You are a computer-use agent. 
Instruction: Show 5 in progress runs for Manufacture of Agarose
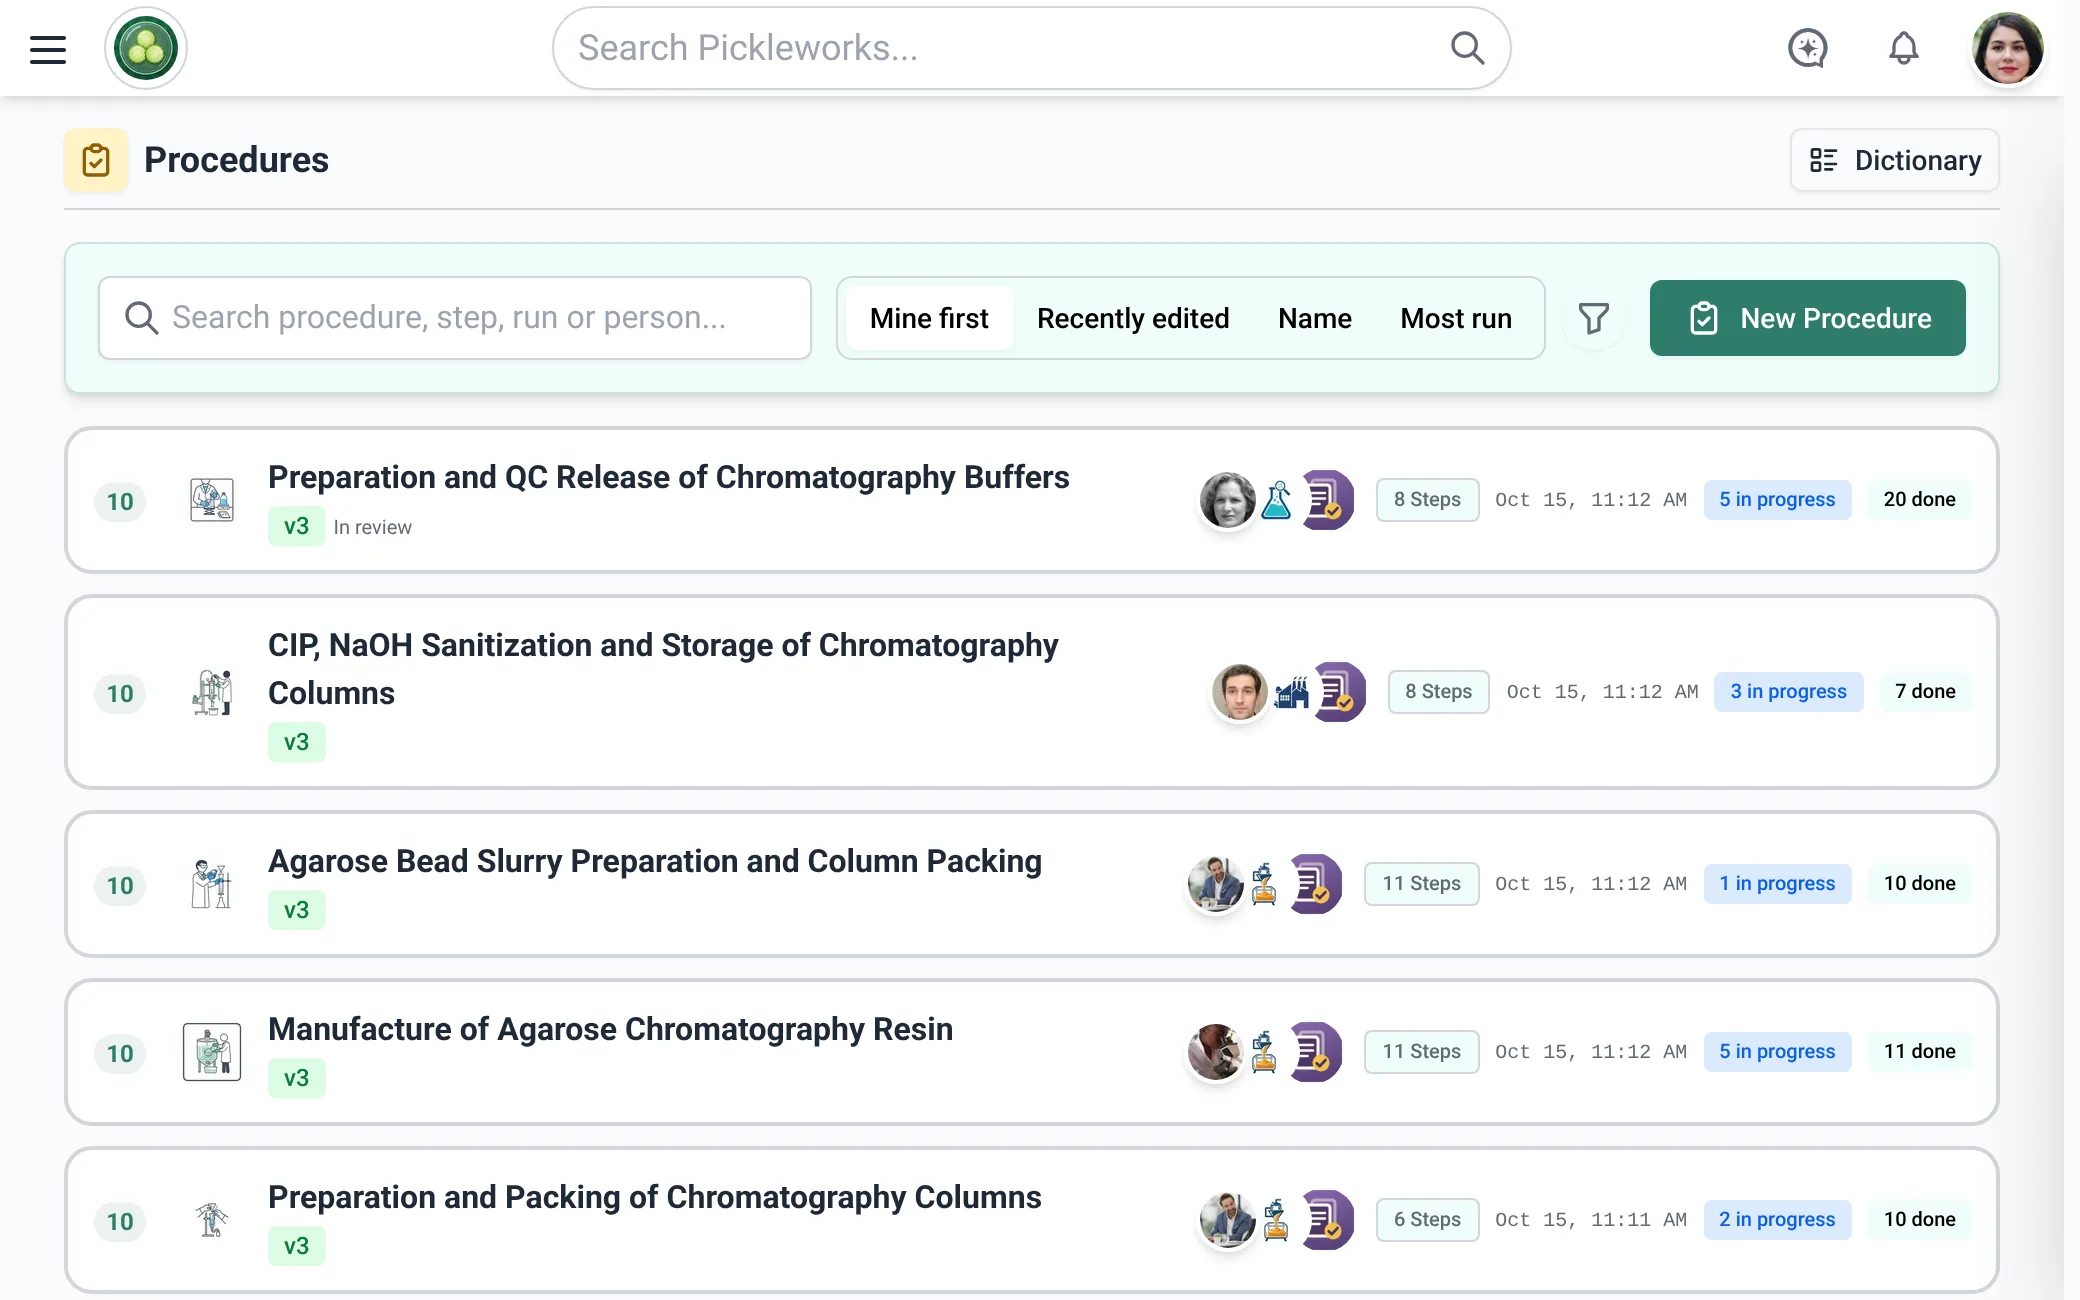coord(1777,1052)
